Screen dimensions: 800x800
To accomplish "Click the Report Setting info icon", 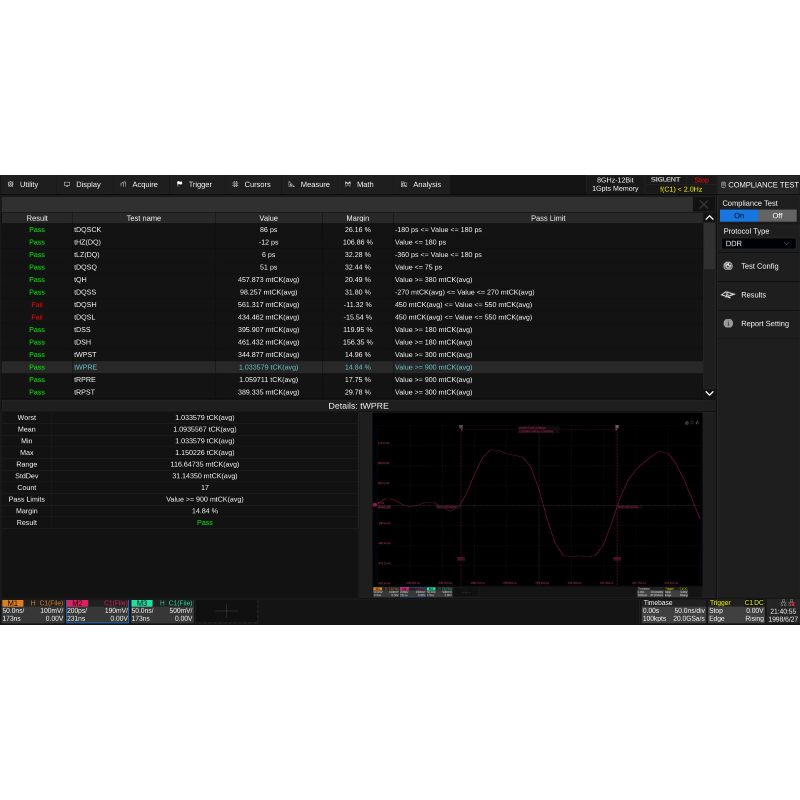I will (728, 324).
